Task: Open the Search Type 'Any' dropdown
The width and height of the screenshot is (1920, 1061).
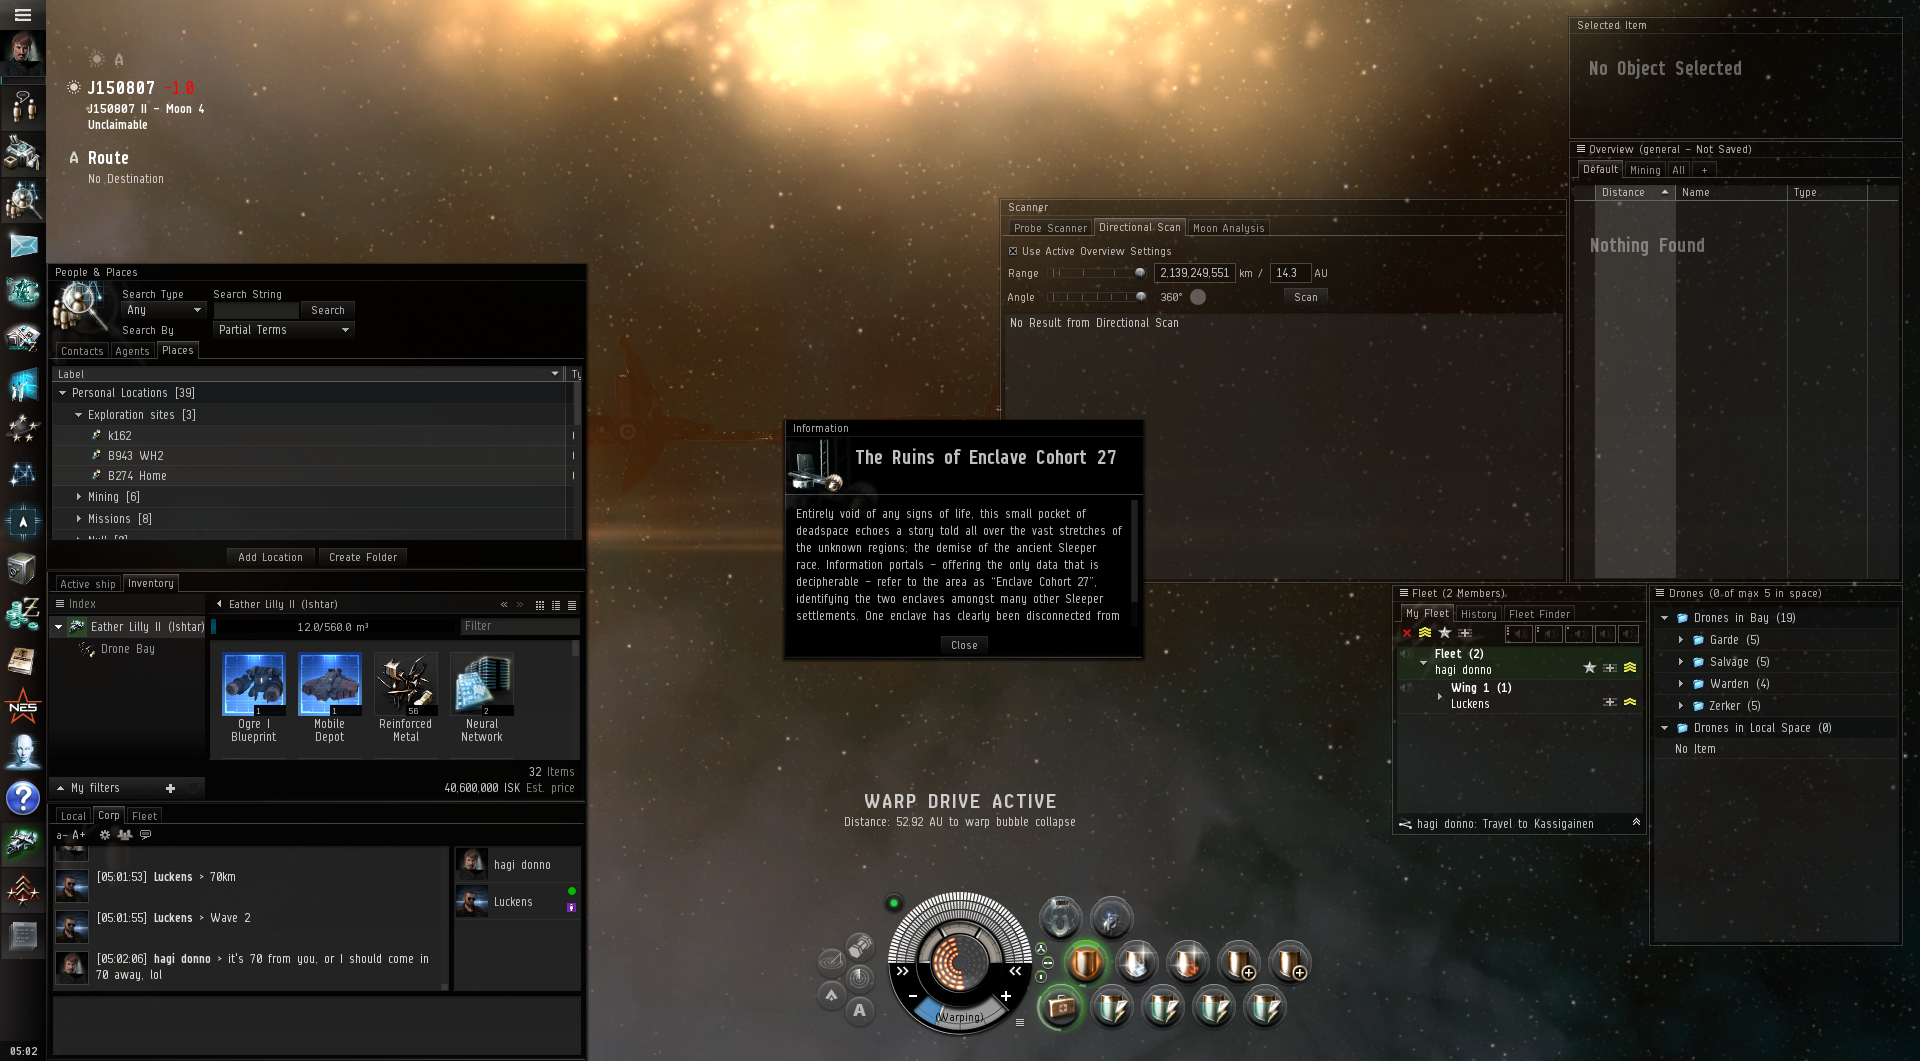Action: click(x=164, y=310)
